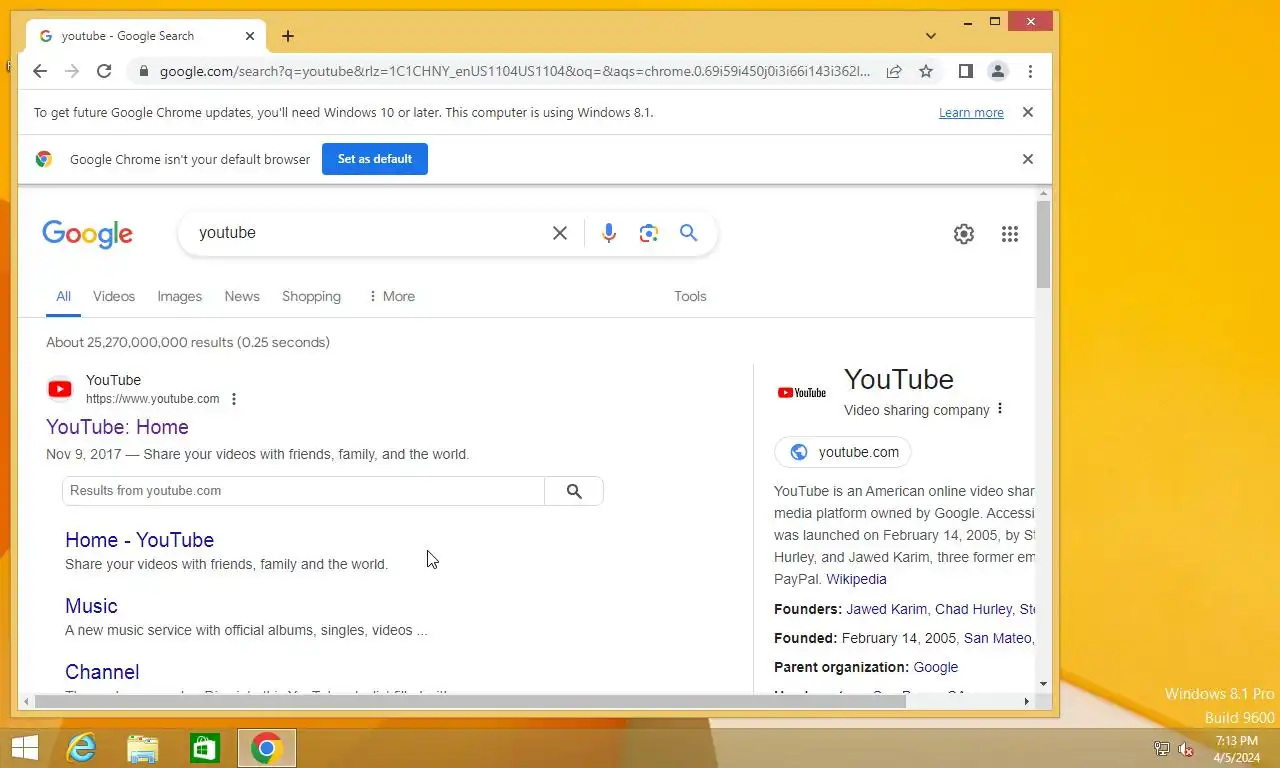Open the taskbar clock showing 7:13 PM

1237,749
